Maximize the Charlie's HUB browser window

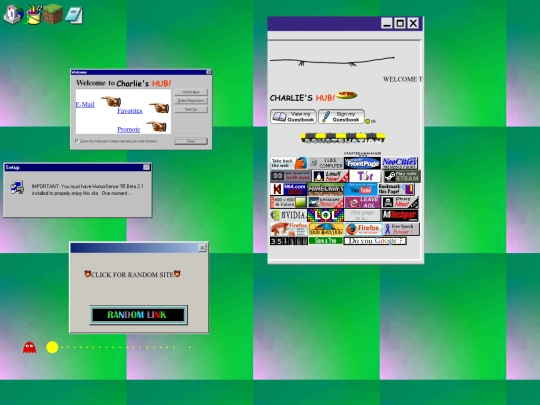(x=400, y=23)
